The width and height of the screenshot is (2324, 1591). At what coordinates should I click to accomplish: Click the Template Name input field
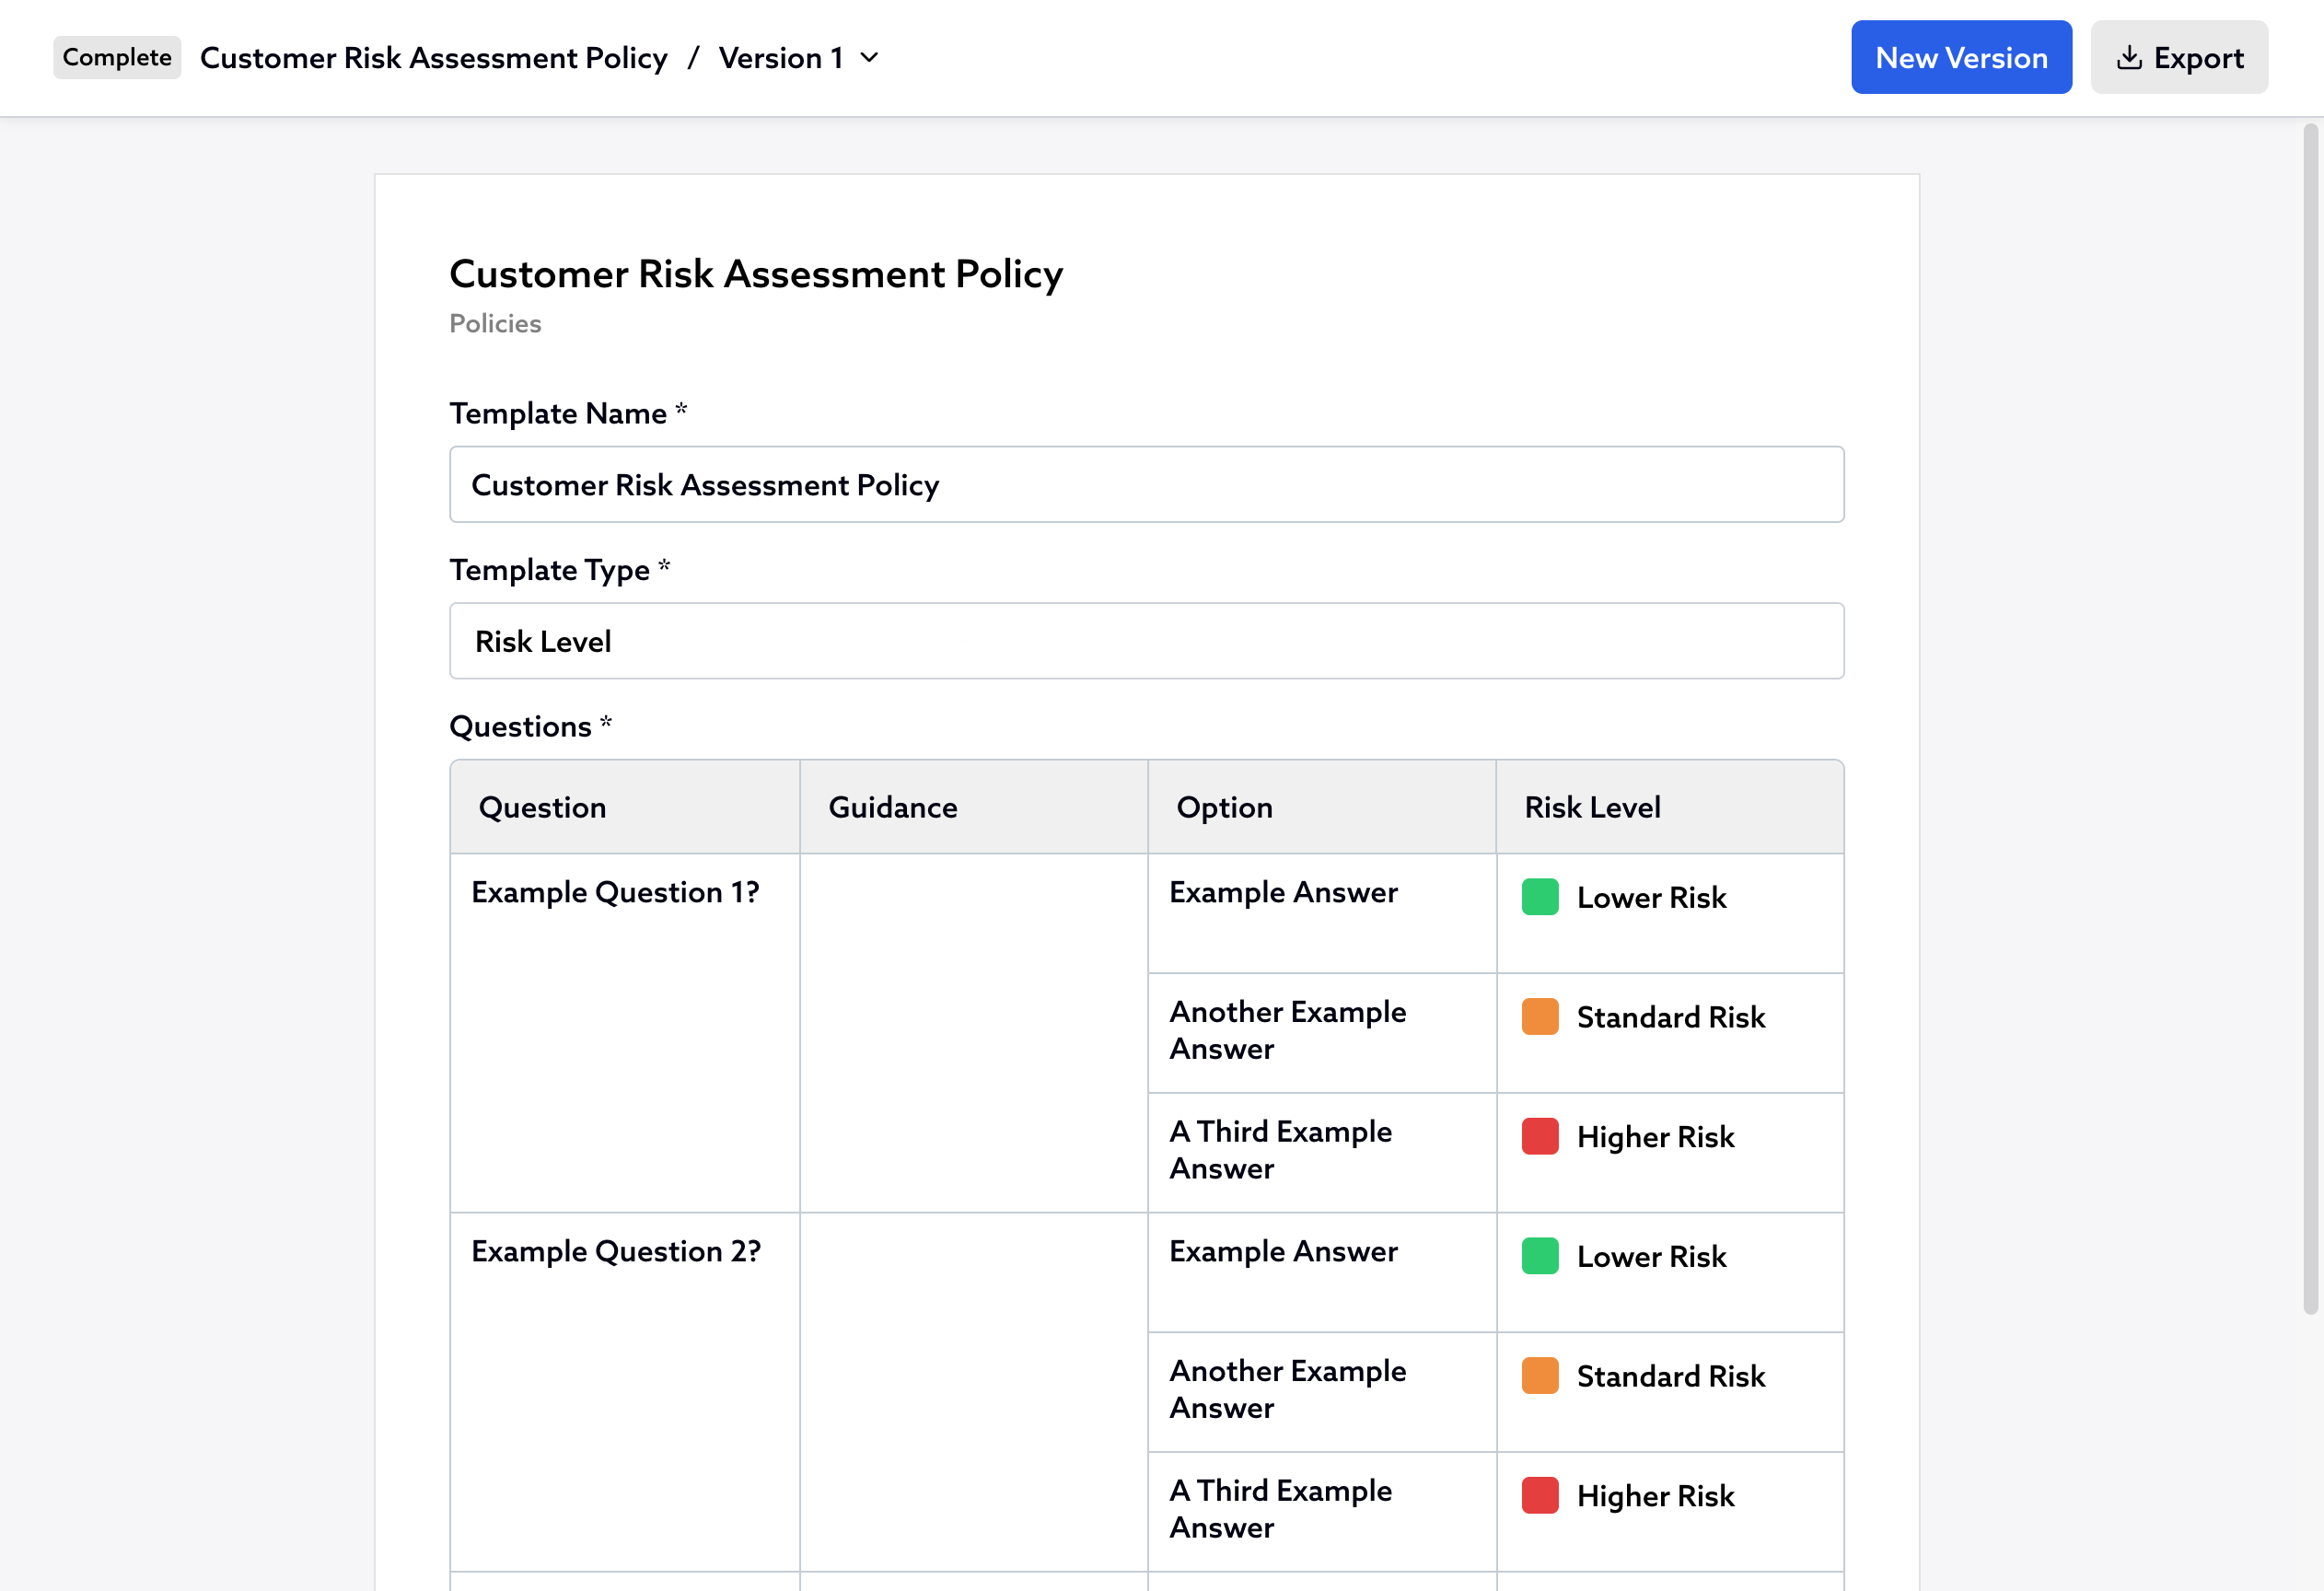click(1146, 485)
